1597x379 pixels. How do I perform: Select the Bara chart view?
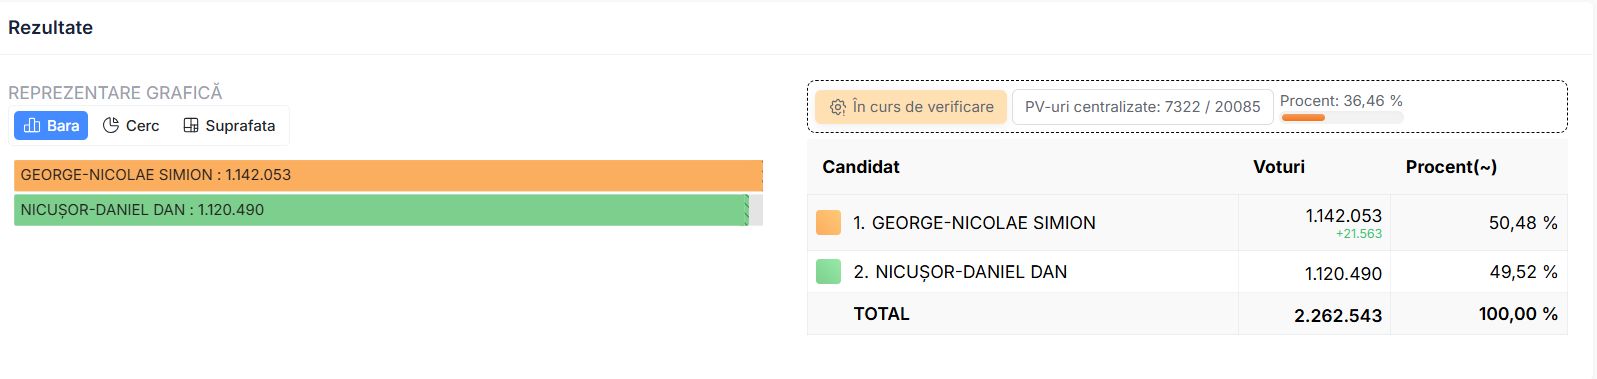pyautogui.click(x=51, y=125)
